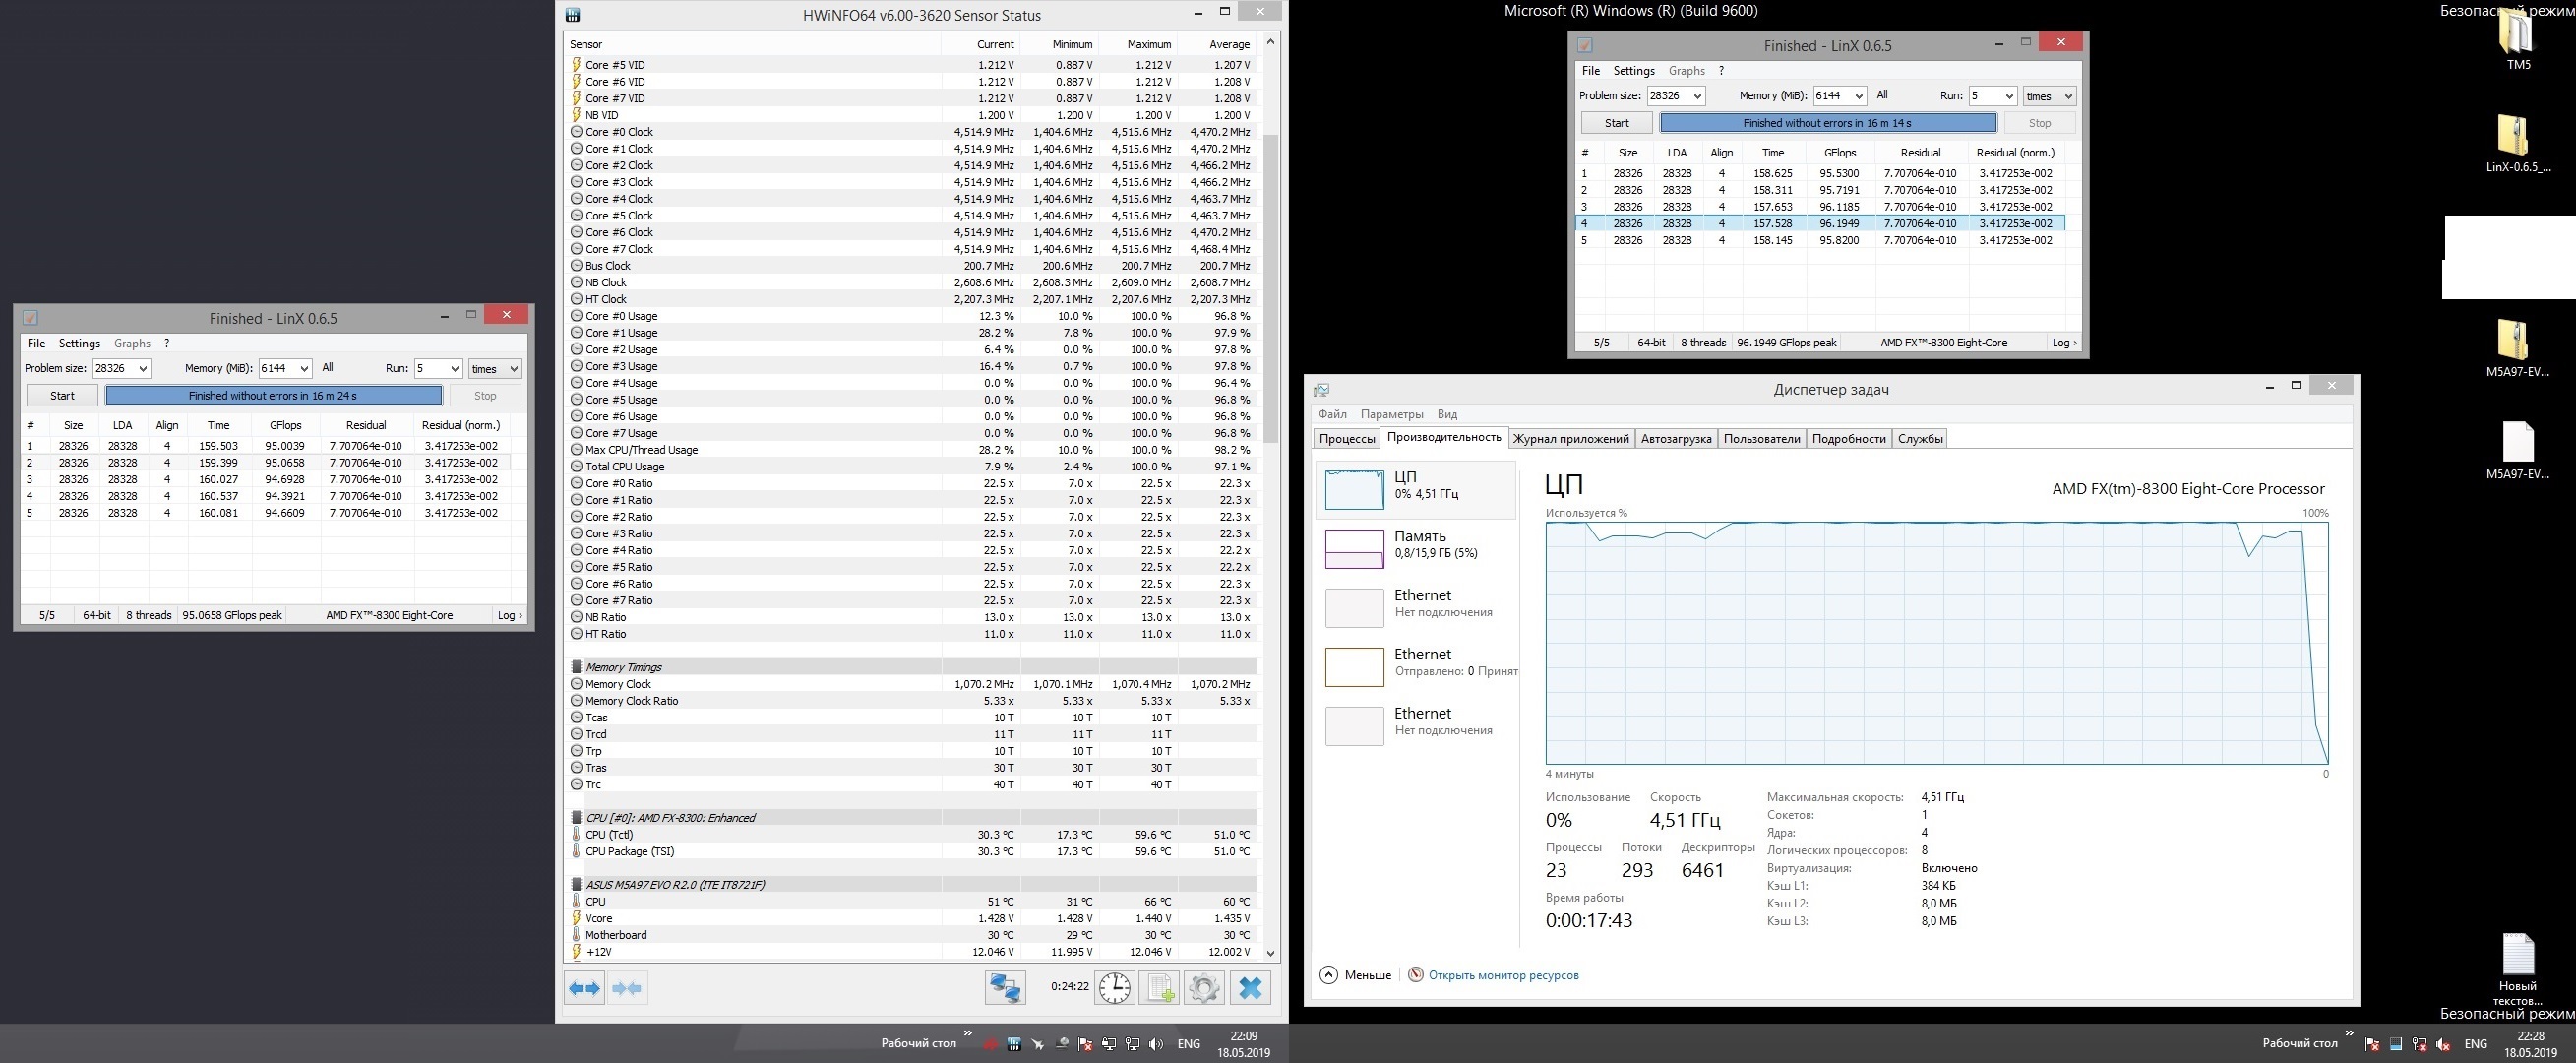Click HWiNFO expand columns arrows icon

coord(584,988)
